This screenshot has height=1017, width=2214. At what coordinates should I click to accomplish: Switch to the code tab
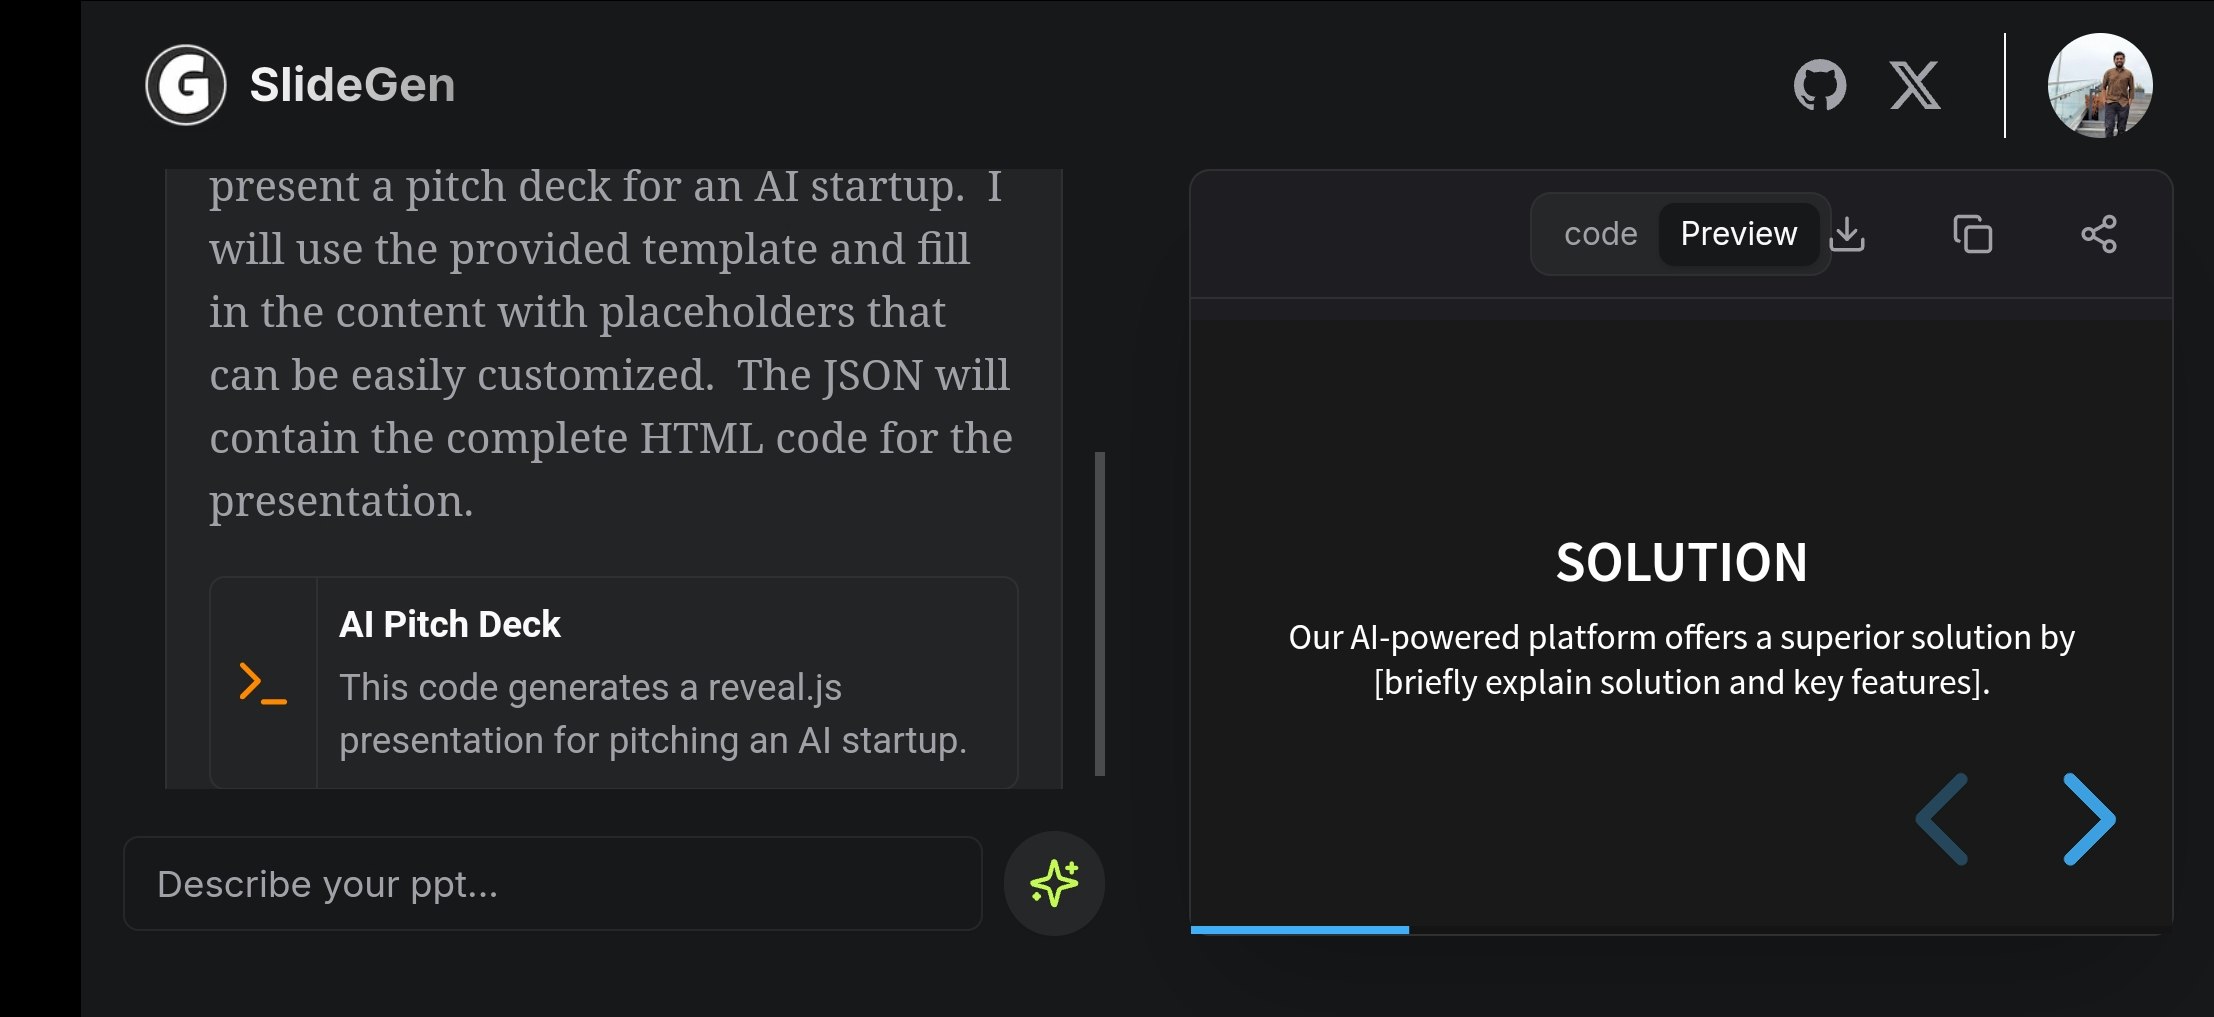[1600, 234]
